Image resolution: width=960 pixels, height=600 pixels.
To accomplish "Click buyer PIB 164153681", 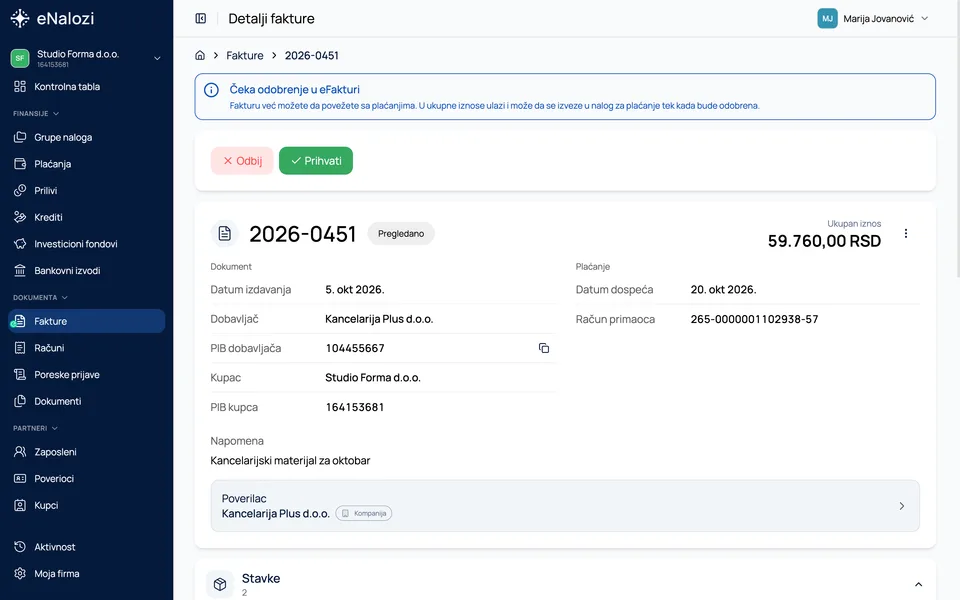I will (x=354, y=407).
